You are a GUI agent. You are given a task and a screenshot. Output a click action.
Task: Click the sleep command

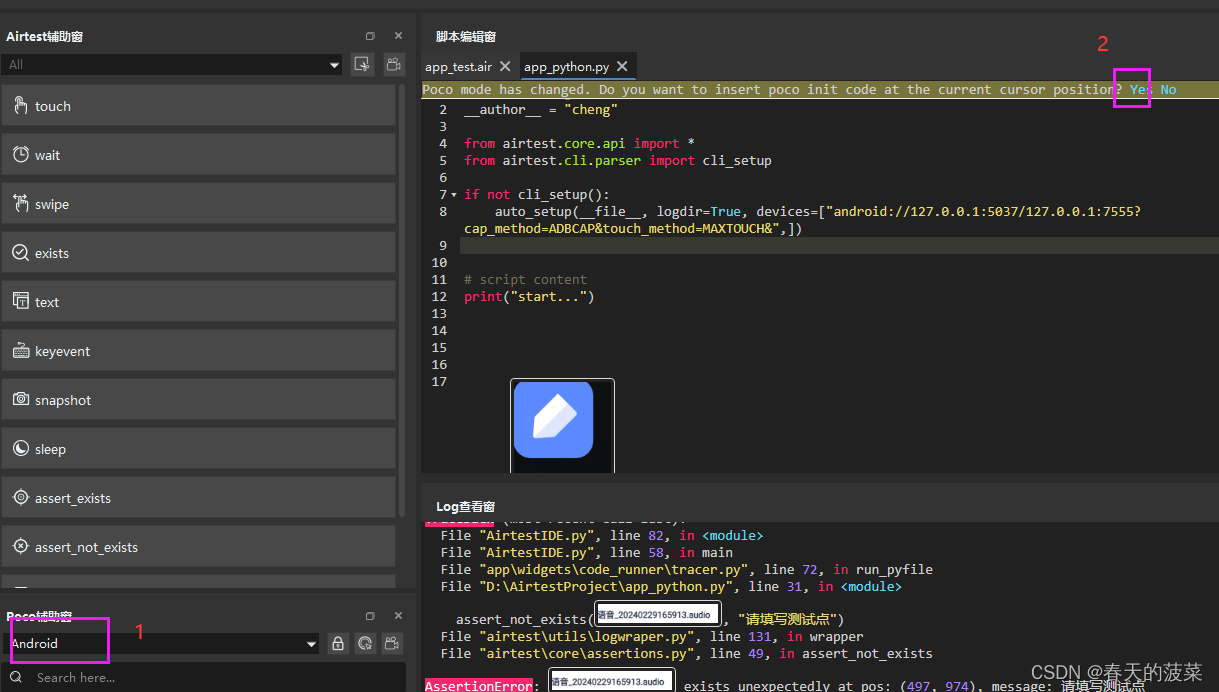pos(198,449)
